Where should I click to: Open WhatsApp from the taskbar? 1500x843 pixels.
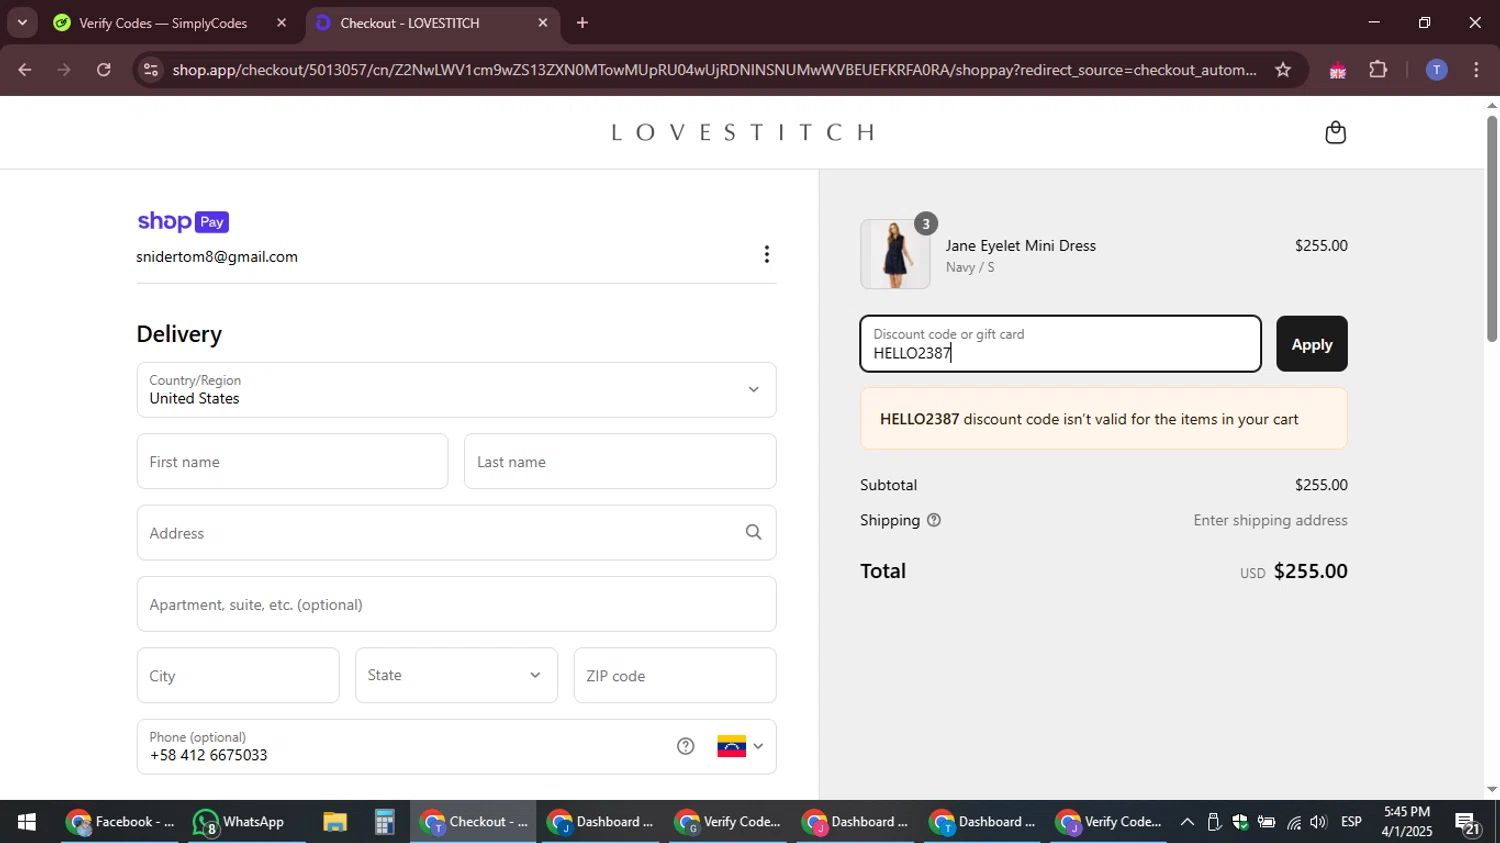[x=239, y=822]
